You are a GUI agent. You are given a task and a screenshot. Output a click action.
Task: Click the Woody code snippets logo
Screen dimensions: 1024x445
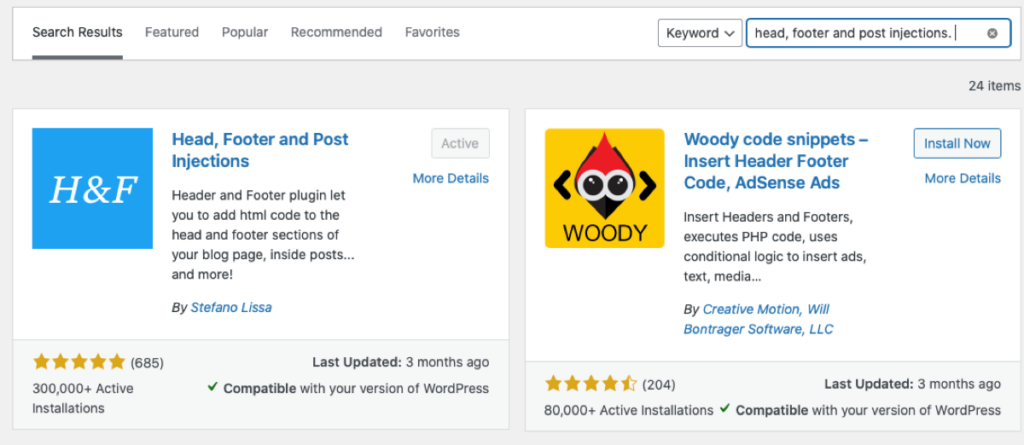(x=604, y=188)
